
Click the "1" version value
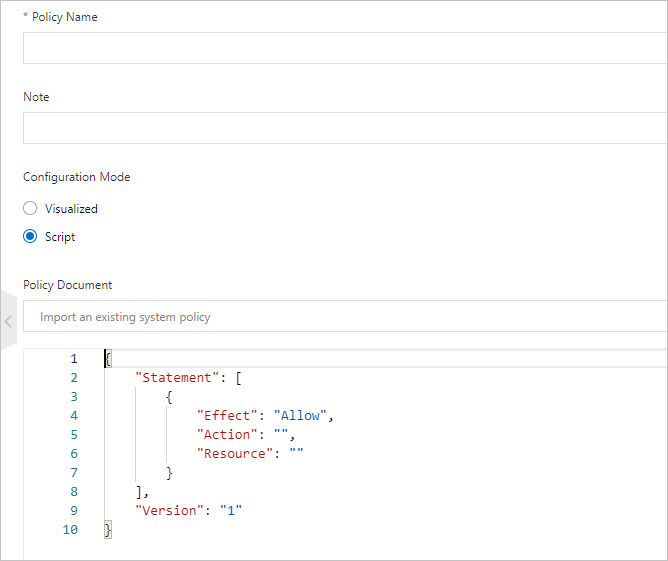231,511
